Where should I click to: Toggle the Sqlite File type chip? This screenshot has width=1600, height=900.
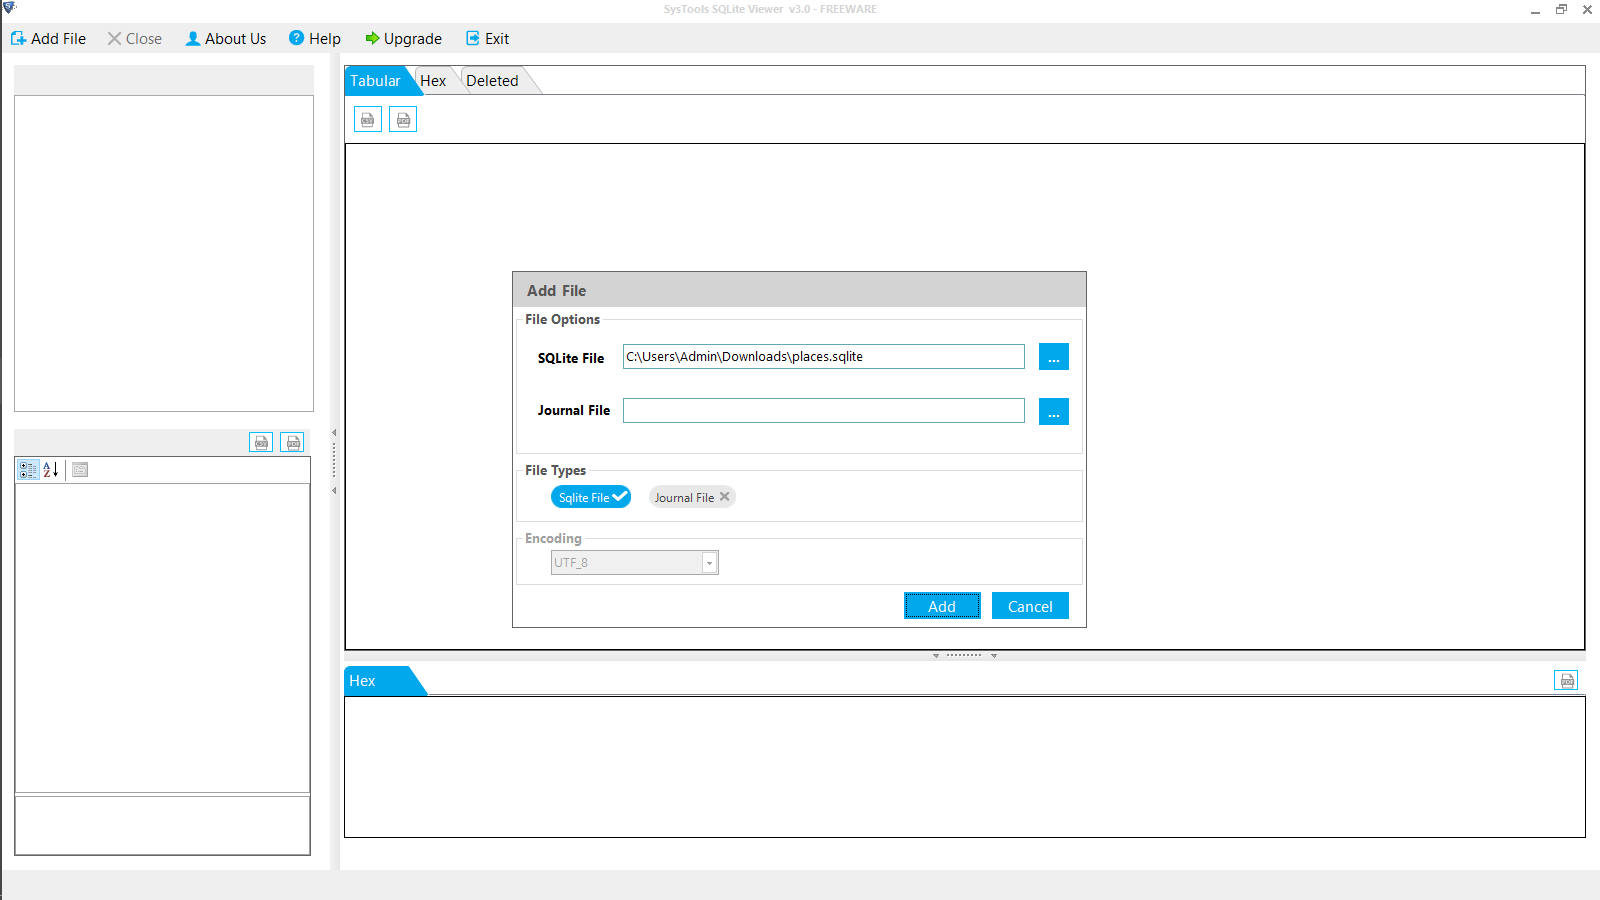click(591, 497)
